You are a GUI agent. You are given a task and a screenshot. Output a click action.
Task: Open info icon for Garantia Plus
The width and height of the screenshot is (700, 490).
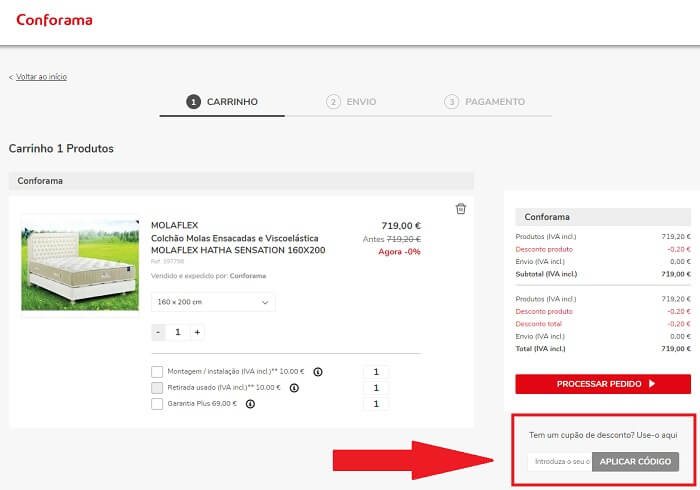[x=250, y=404]
